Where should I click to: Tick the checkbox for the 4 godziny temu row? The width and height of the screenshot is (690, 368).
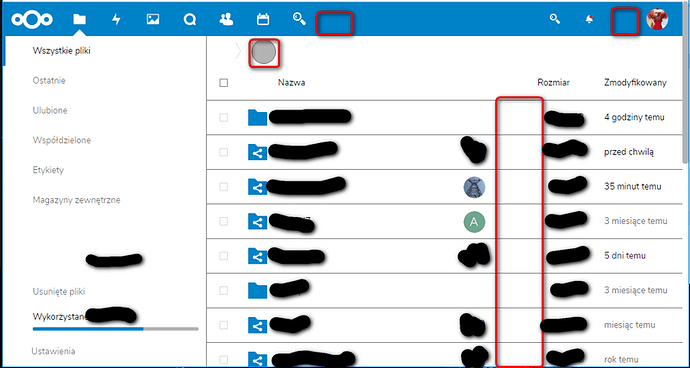click(224, 118)
